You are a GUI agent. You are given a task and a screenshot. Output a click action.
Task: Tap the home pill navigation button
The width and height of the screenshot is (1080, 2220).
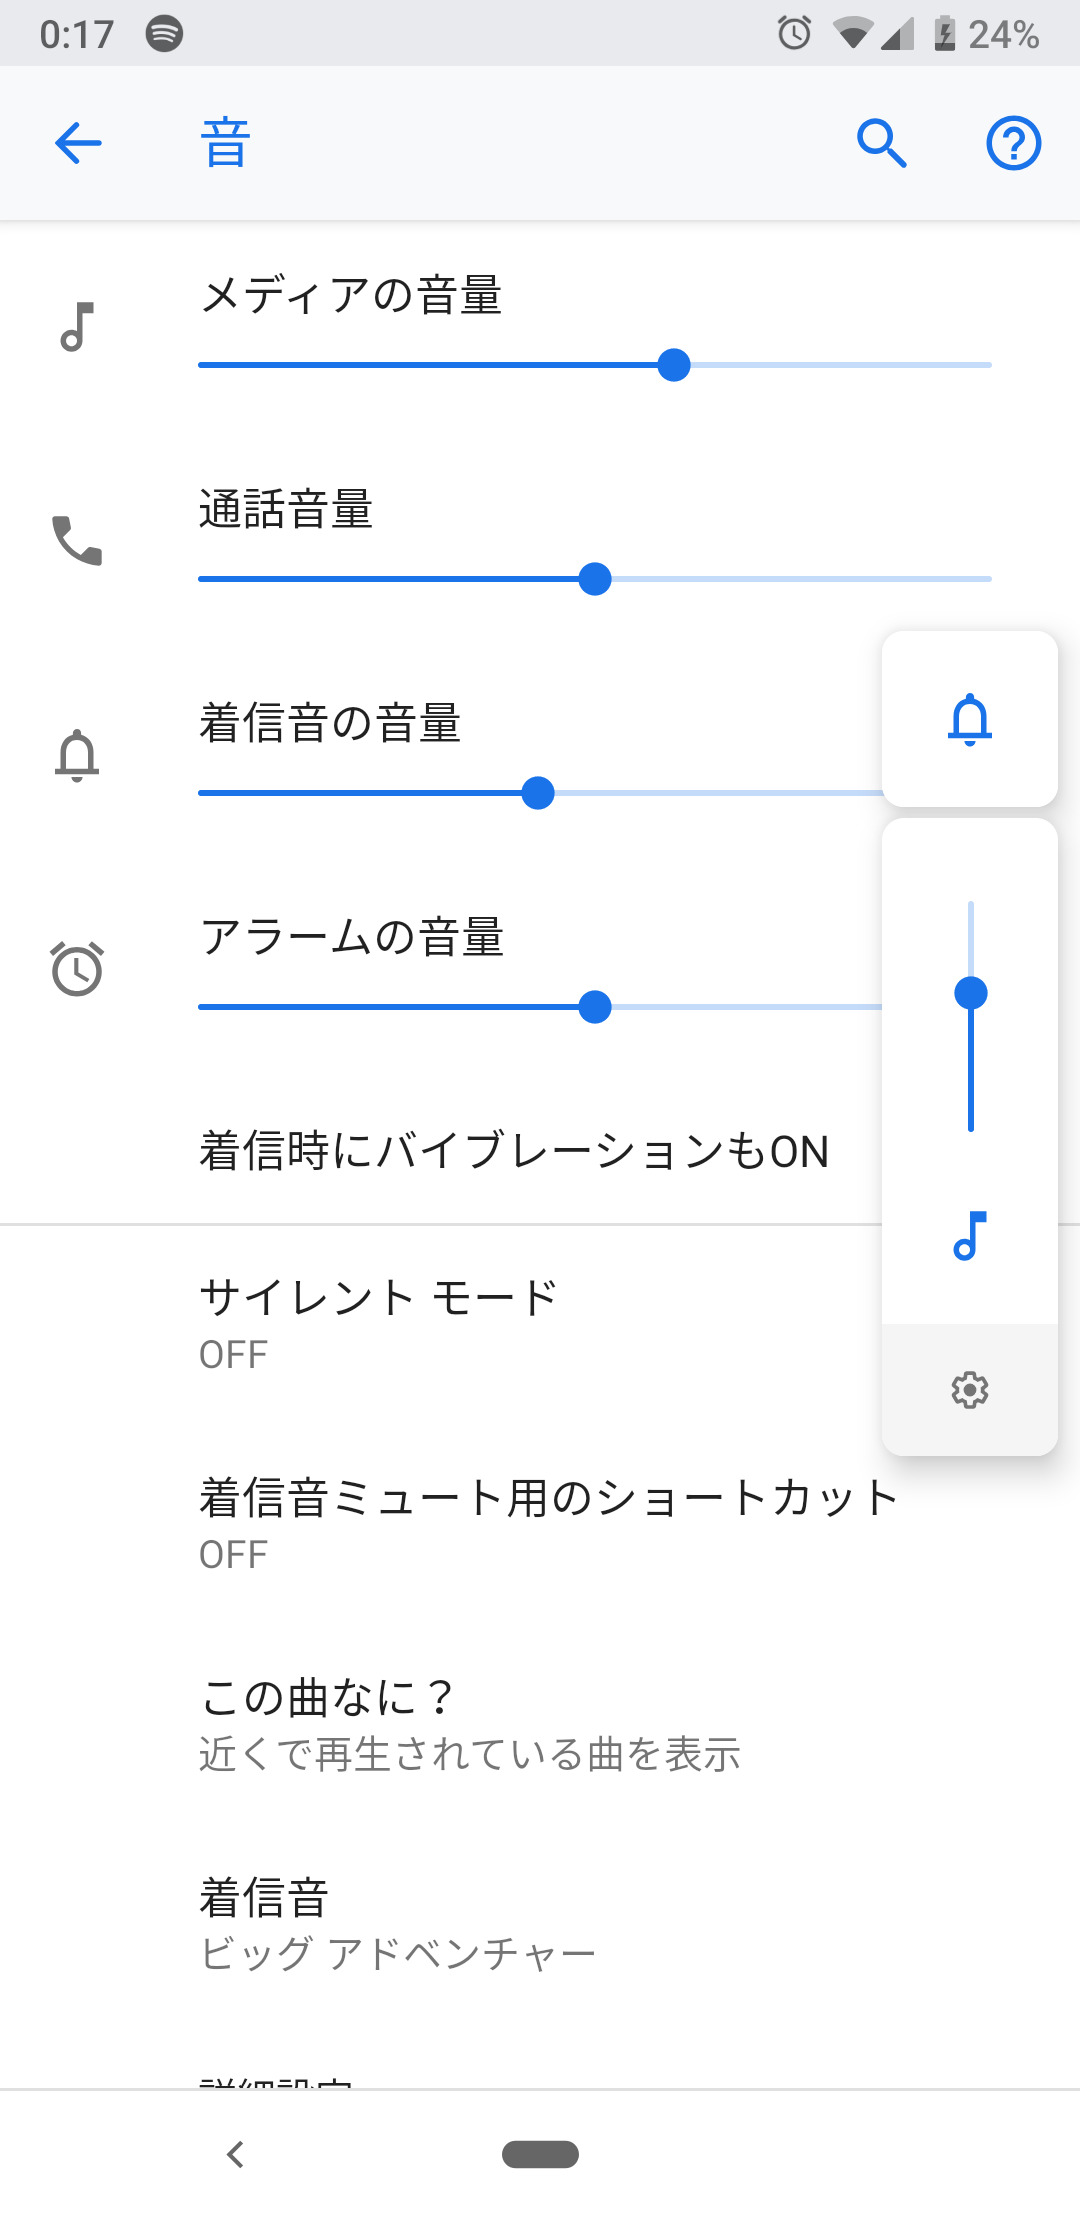point(540,2154)
